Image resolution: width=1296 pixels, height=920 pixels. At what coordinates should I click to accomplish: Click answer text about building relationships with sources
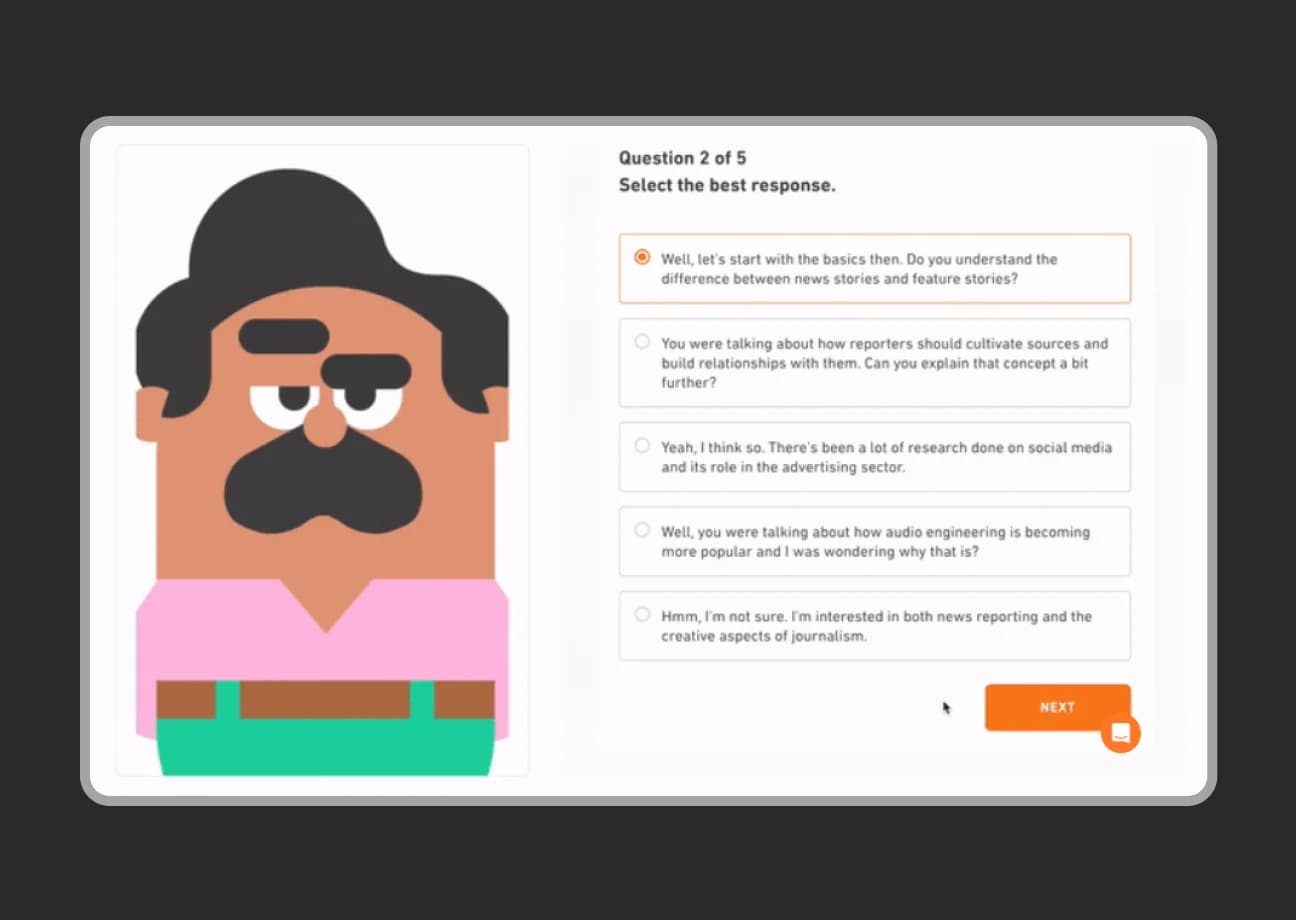(x=884, y=363)
